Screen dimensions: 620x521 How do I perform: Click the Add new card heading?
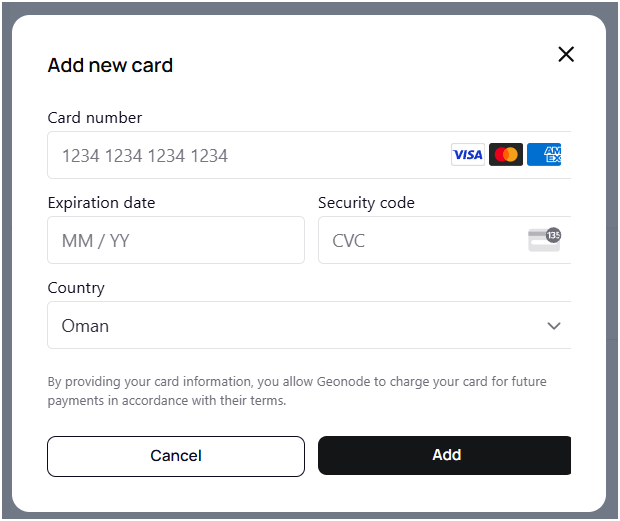coord(110,65)
